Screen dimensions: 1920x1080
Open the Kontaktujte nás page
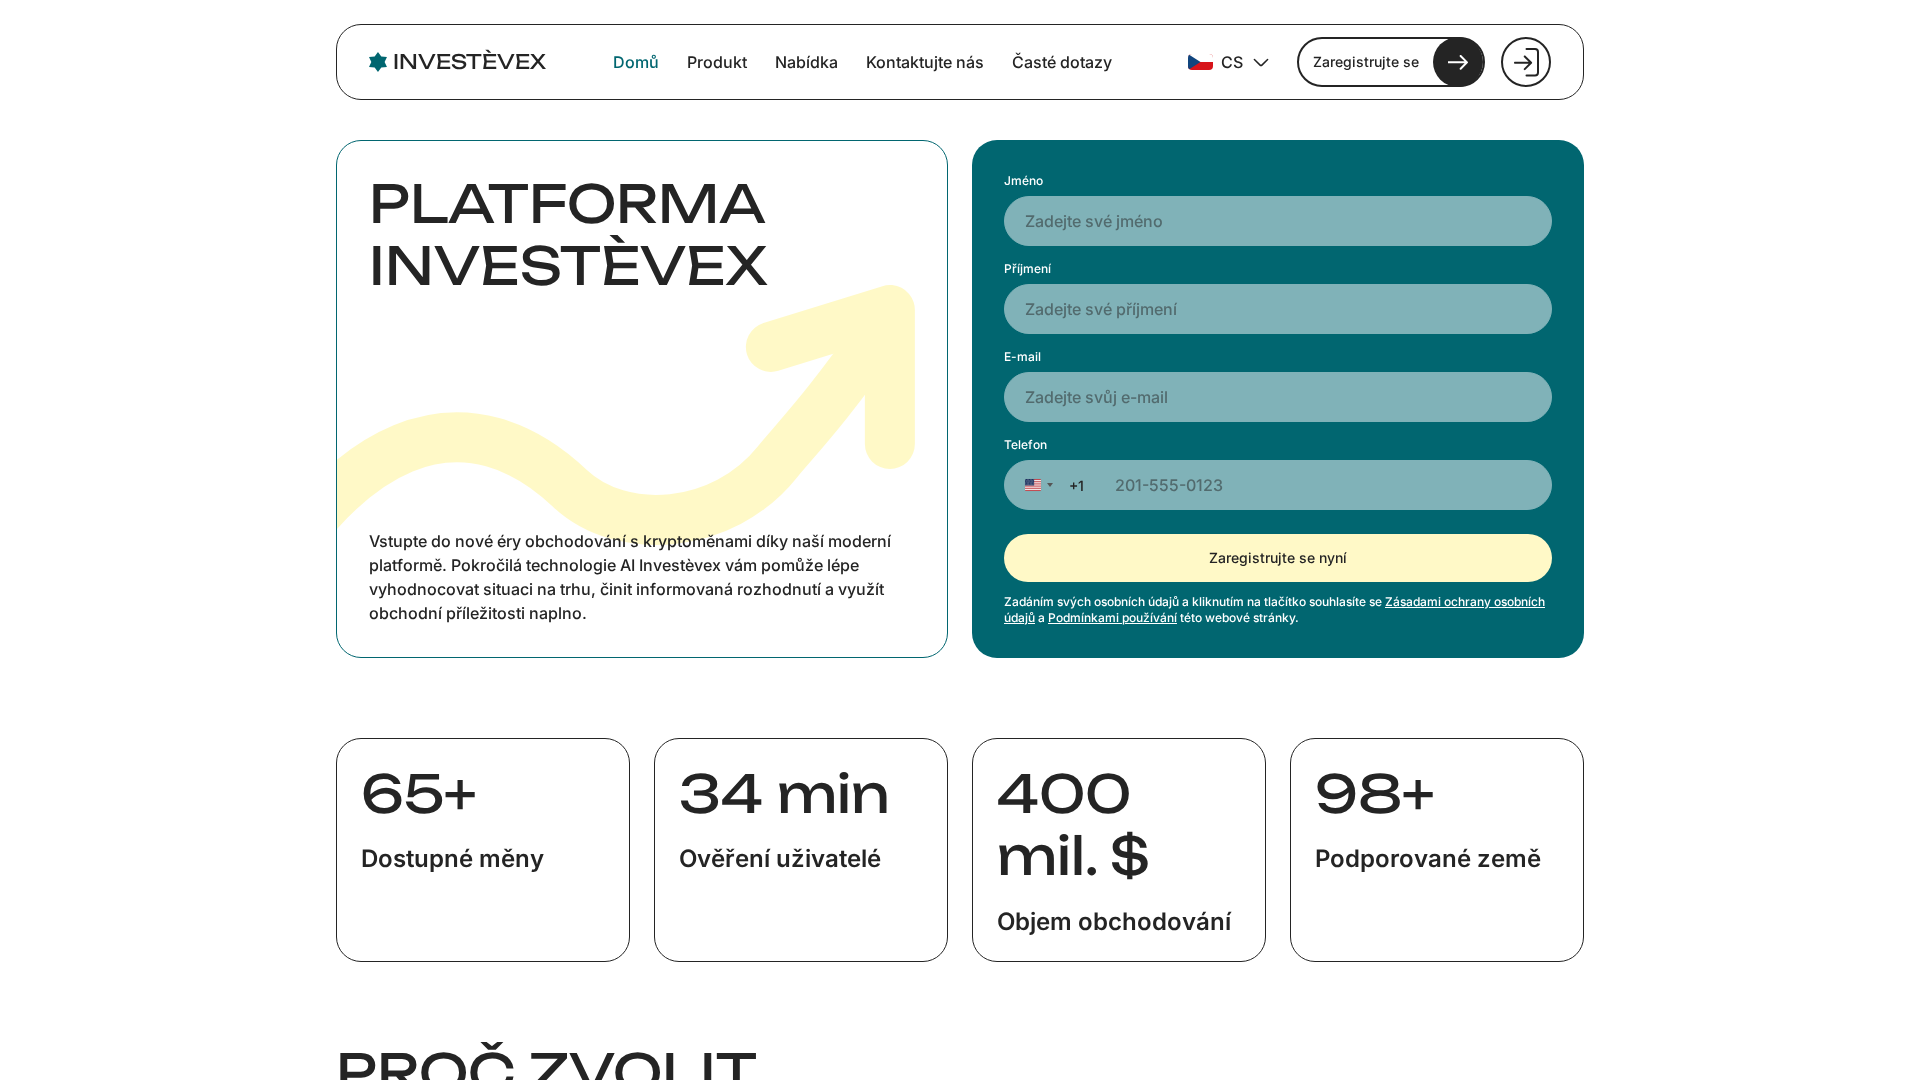coord(924,62)
